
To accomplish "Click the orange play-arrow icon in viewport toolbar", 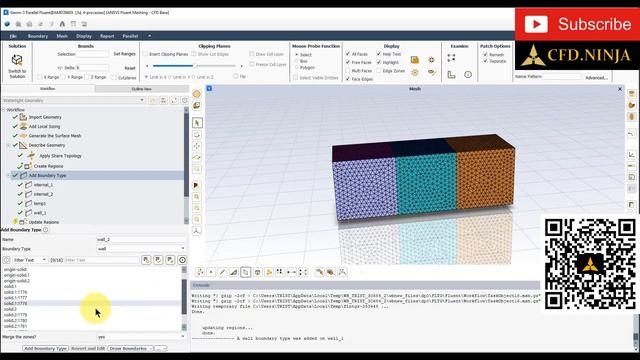I will coord(196,185).
